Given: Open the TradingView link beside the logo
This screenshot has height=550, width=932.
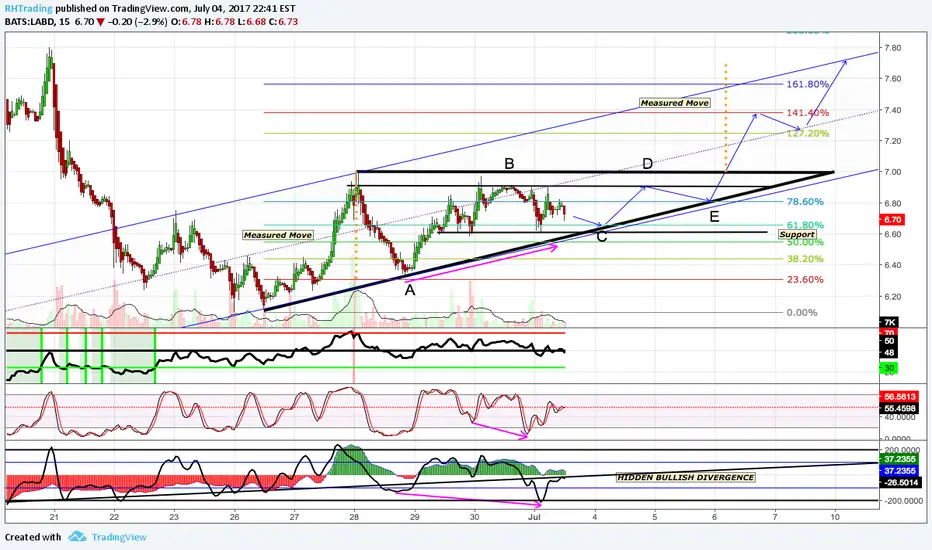Looking at the screenshot, I should pyautogui.click(x=119, y=537).
